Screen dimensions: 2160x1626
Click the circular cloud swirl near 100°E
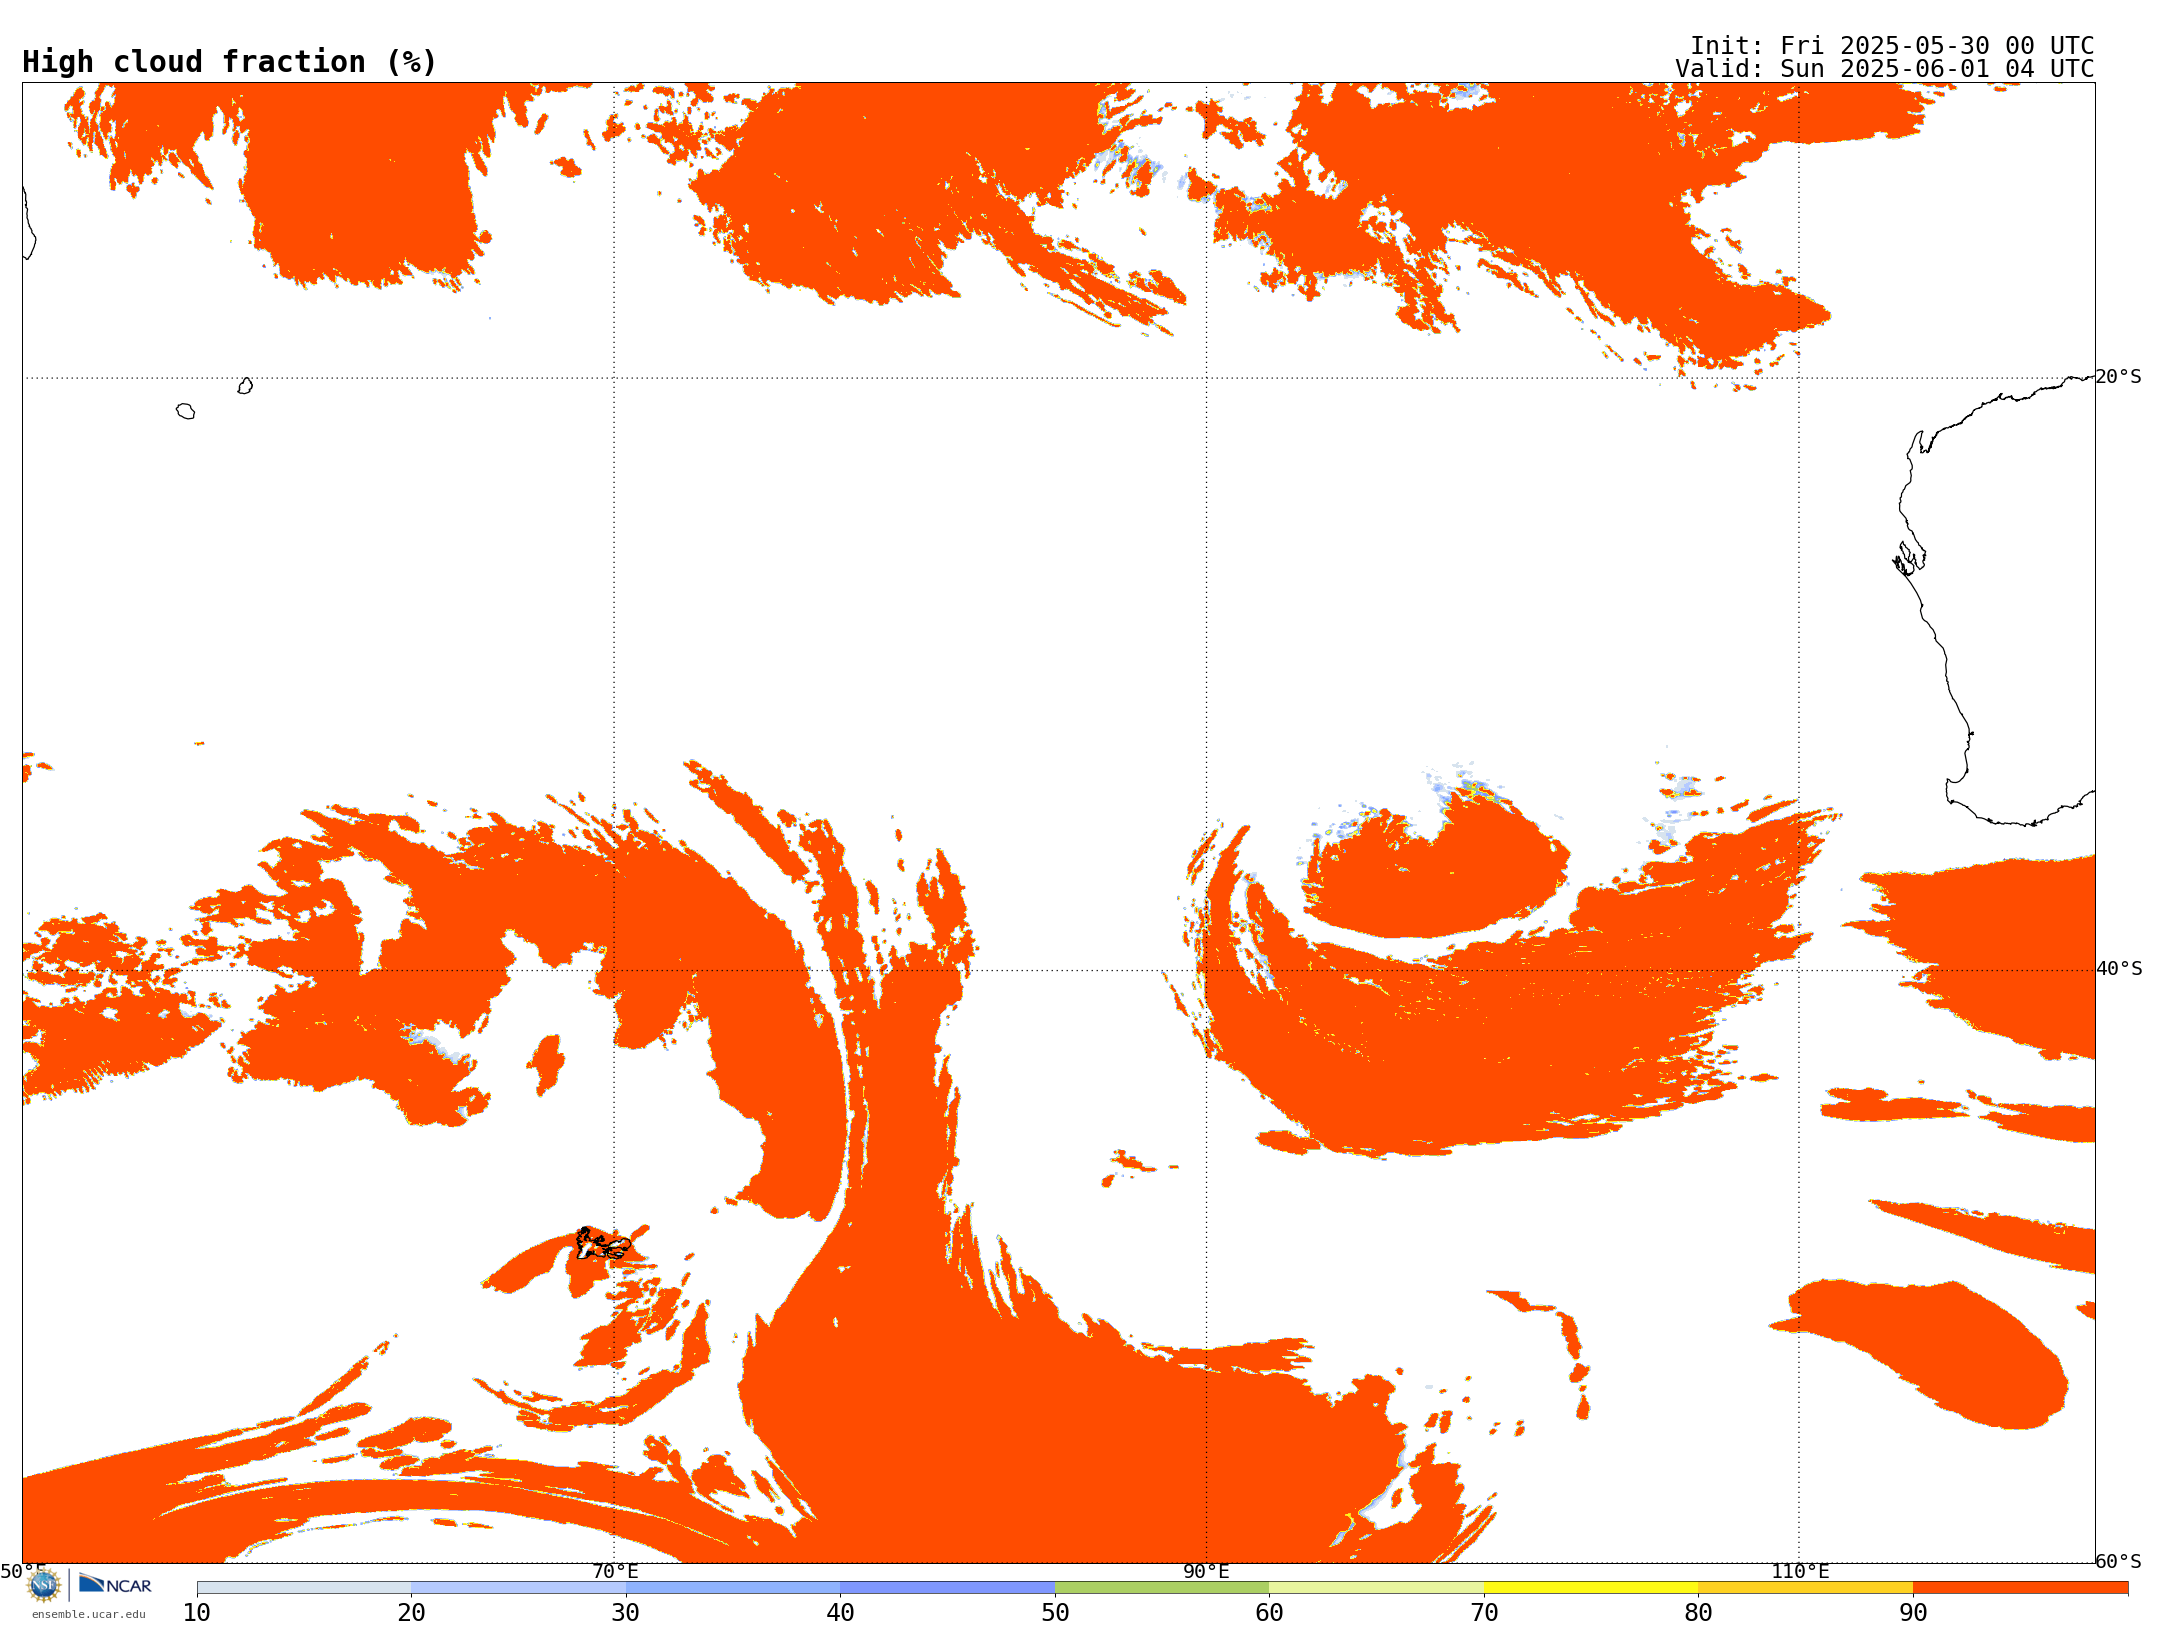pos(1435,870)
